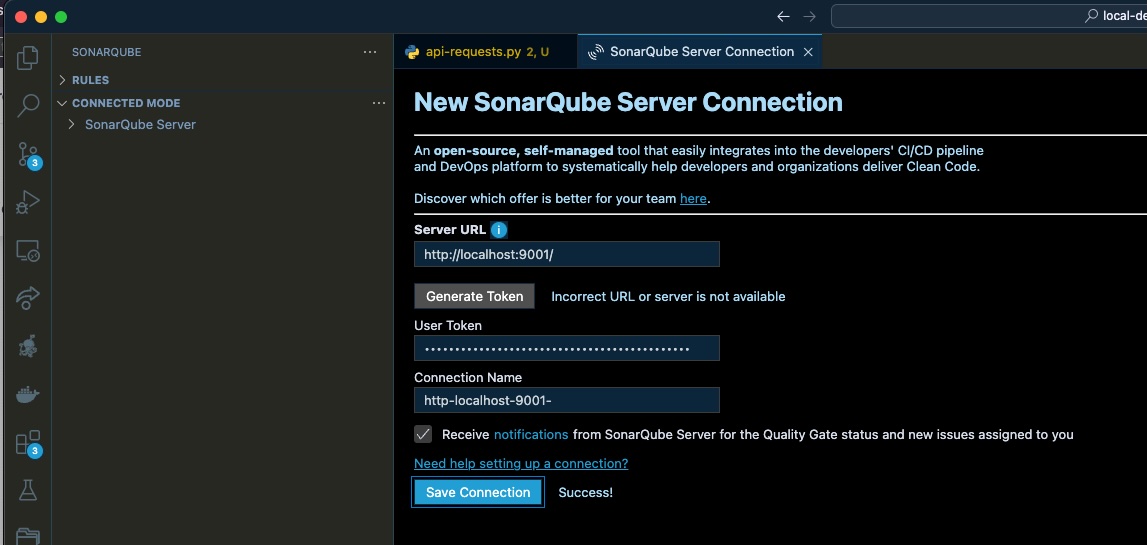
Task: Click the SONARQUBE sidebar title
Action: pyautogui.click(x=107, y=52)
